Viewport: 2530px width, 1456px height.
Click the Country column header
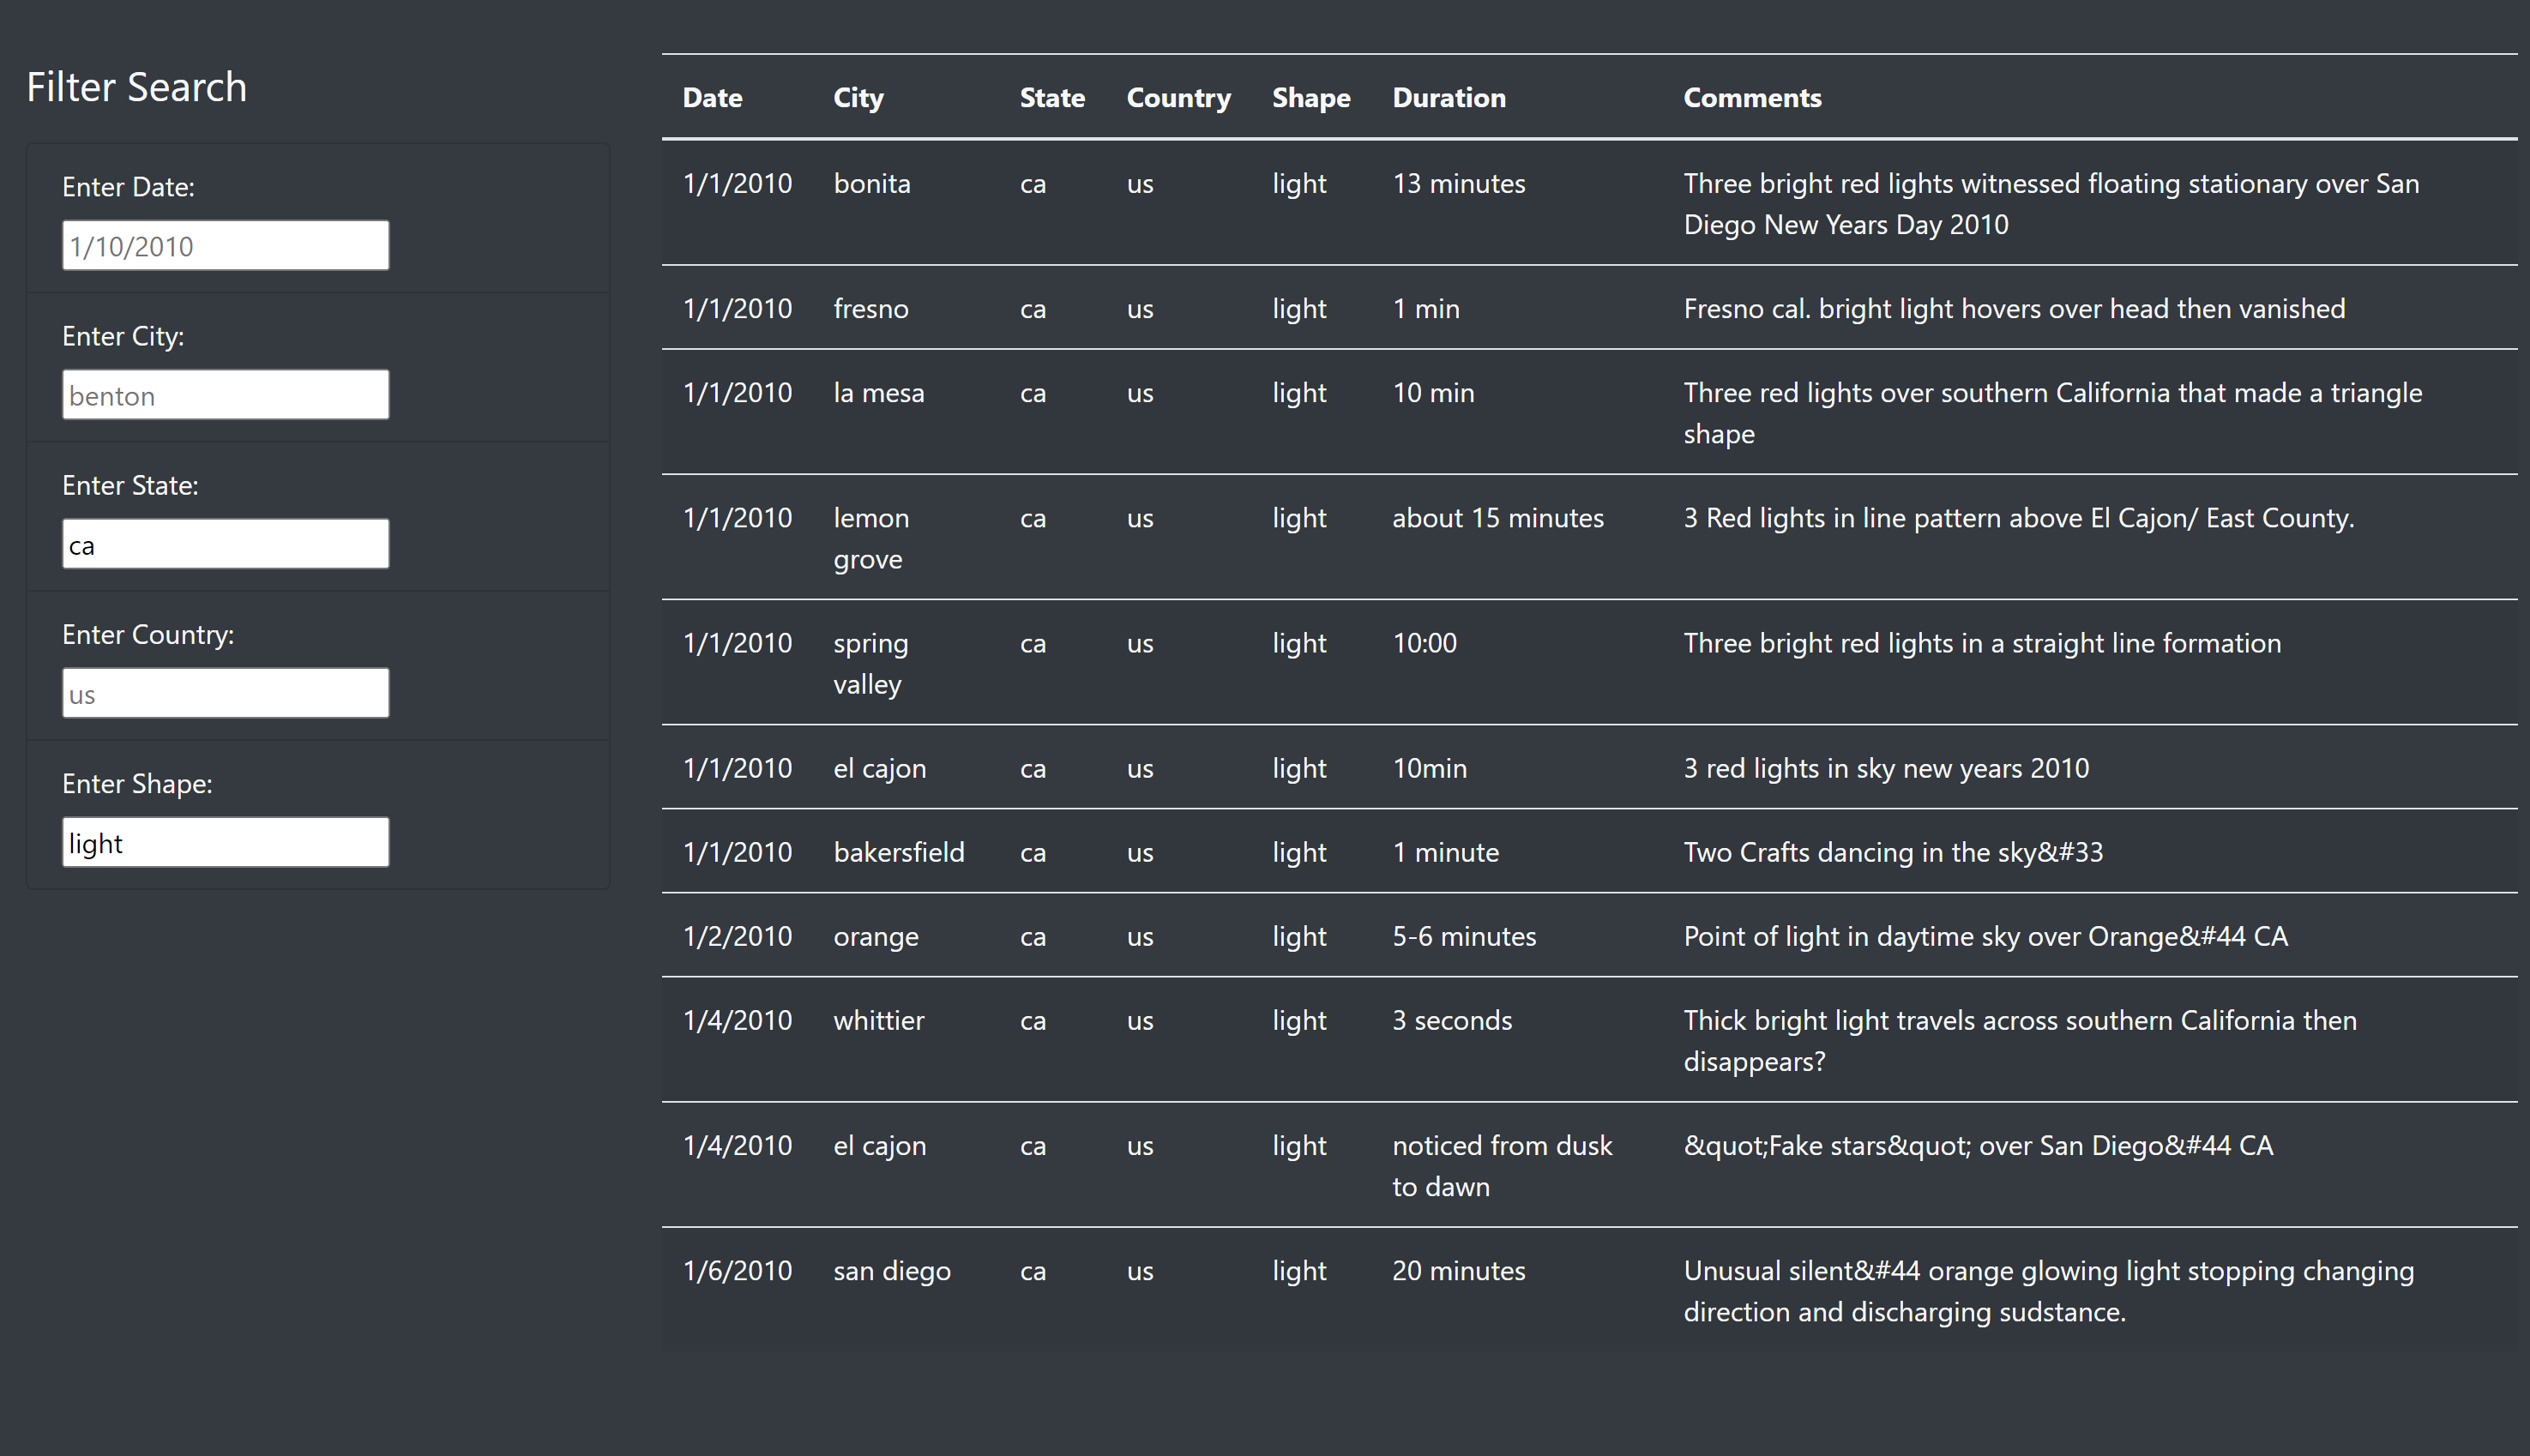[1178, 97]
